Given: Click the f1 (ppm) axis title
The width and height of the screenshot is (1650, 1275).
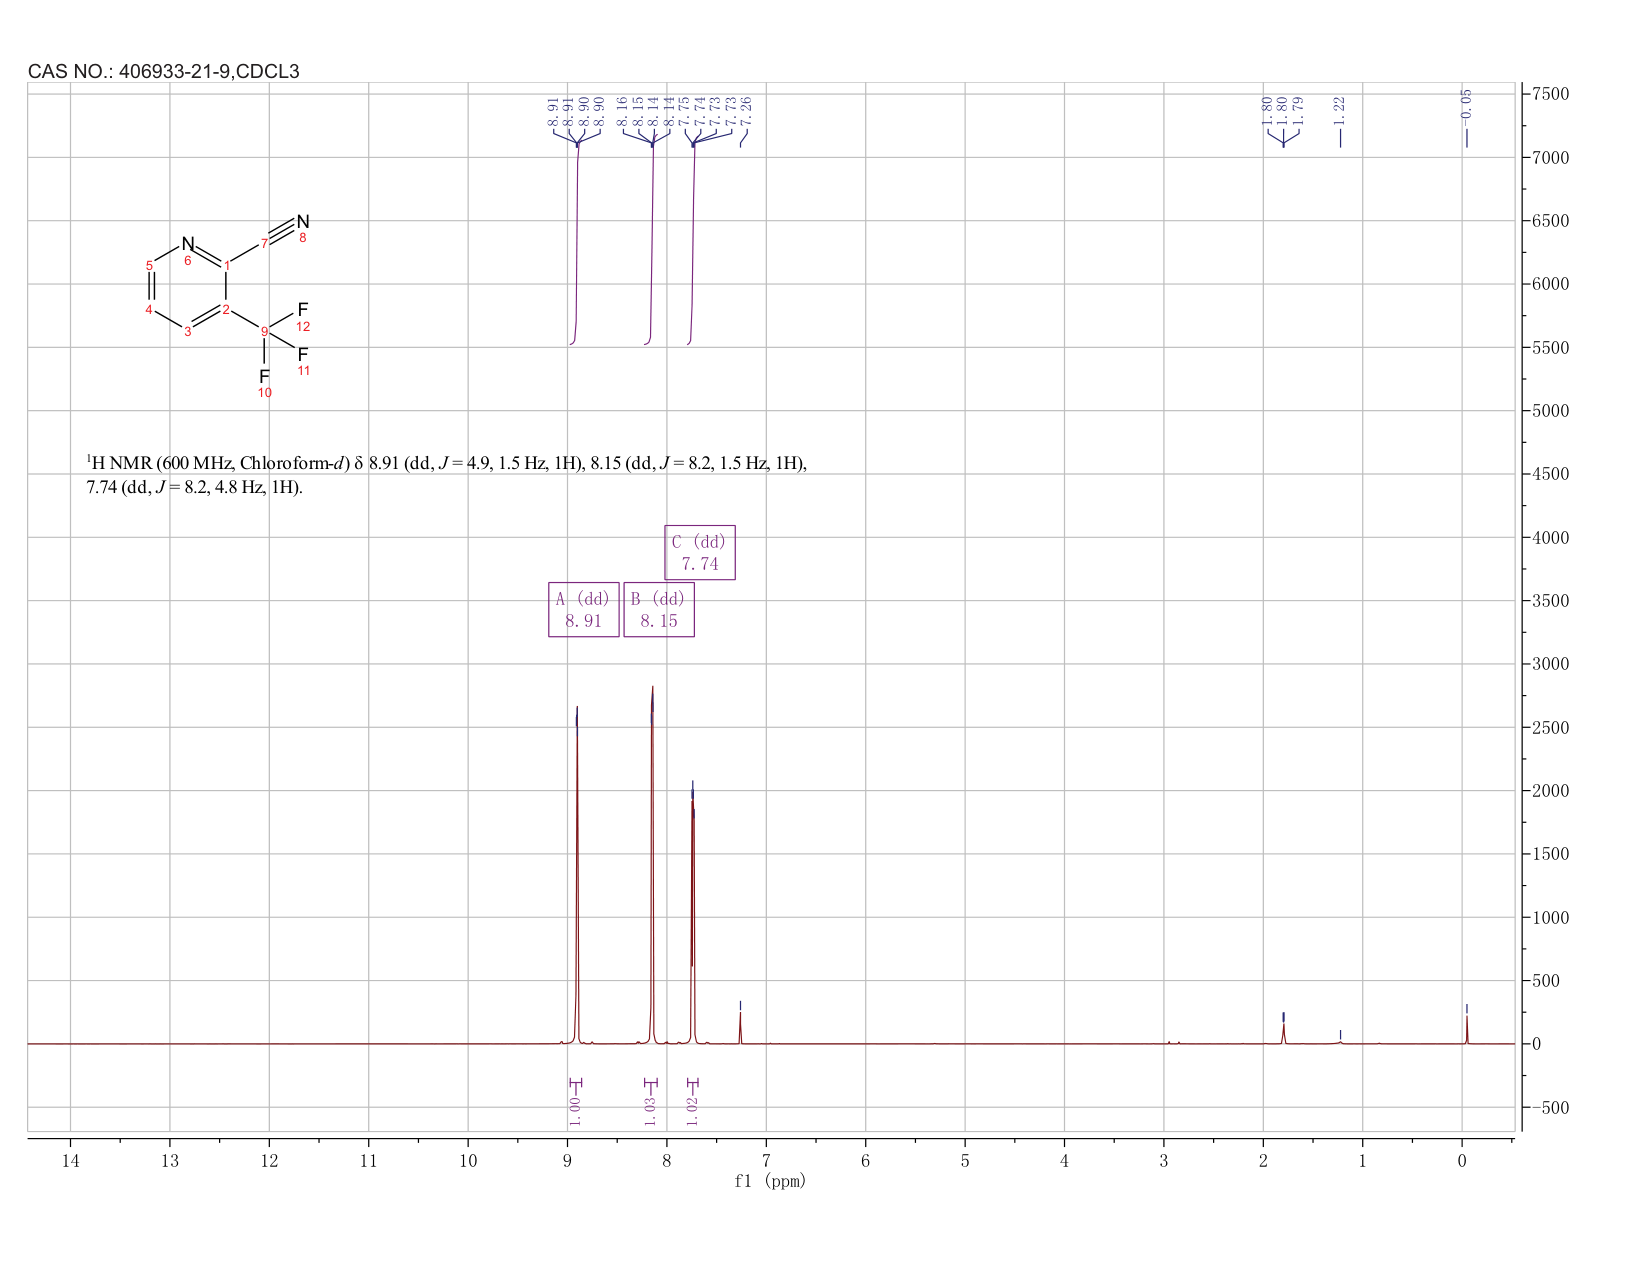Looking at the screenshot, I should click(770, 1181).
